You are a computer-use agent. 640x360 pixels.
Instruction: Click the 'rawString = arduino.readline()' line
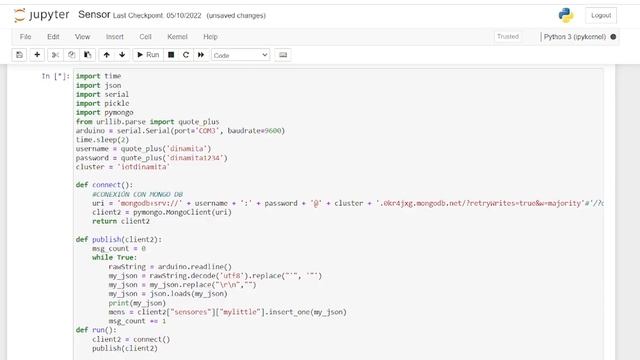click(x=170, y=267)
